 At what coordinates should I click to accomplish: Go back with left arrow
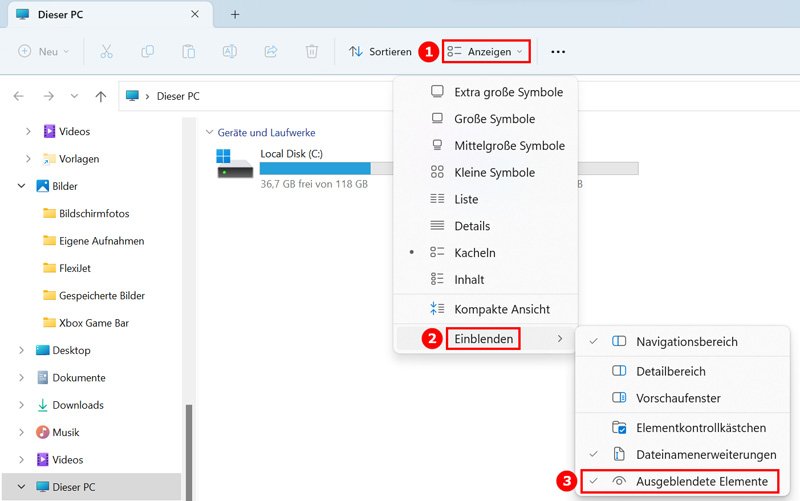(19, 96)
